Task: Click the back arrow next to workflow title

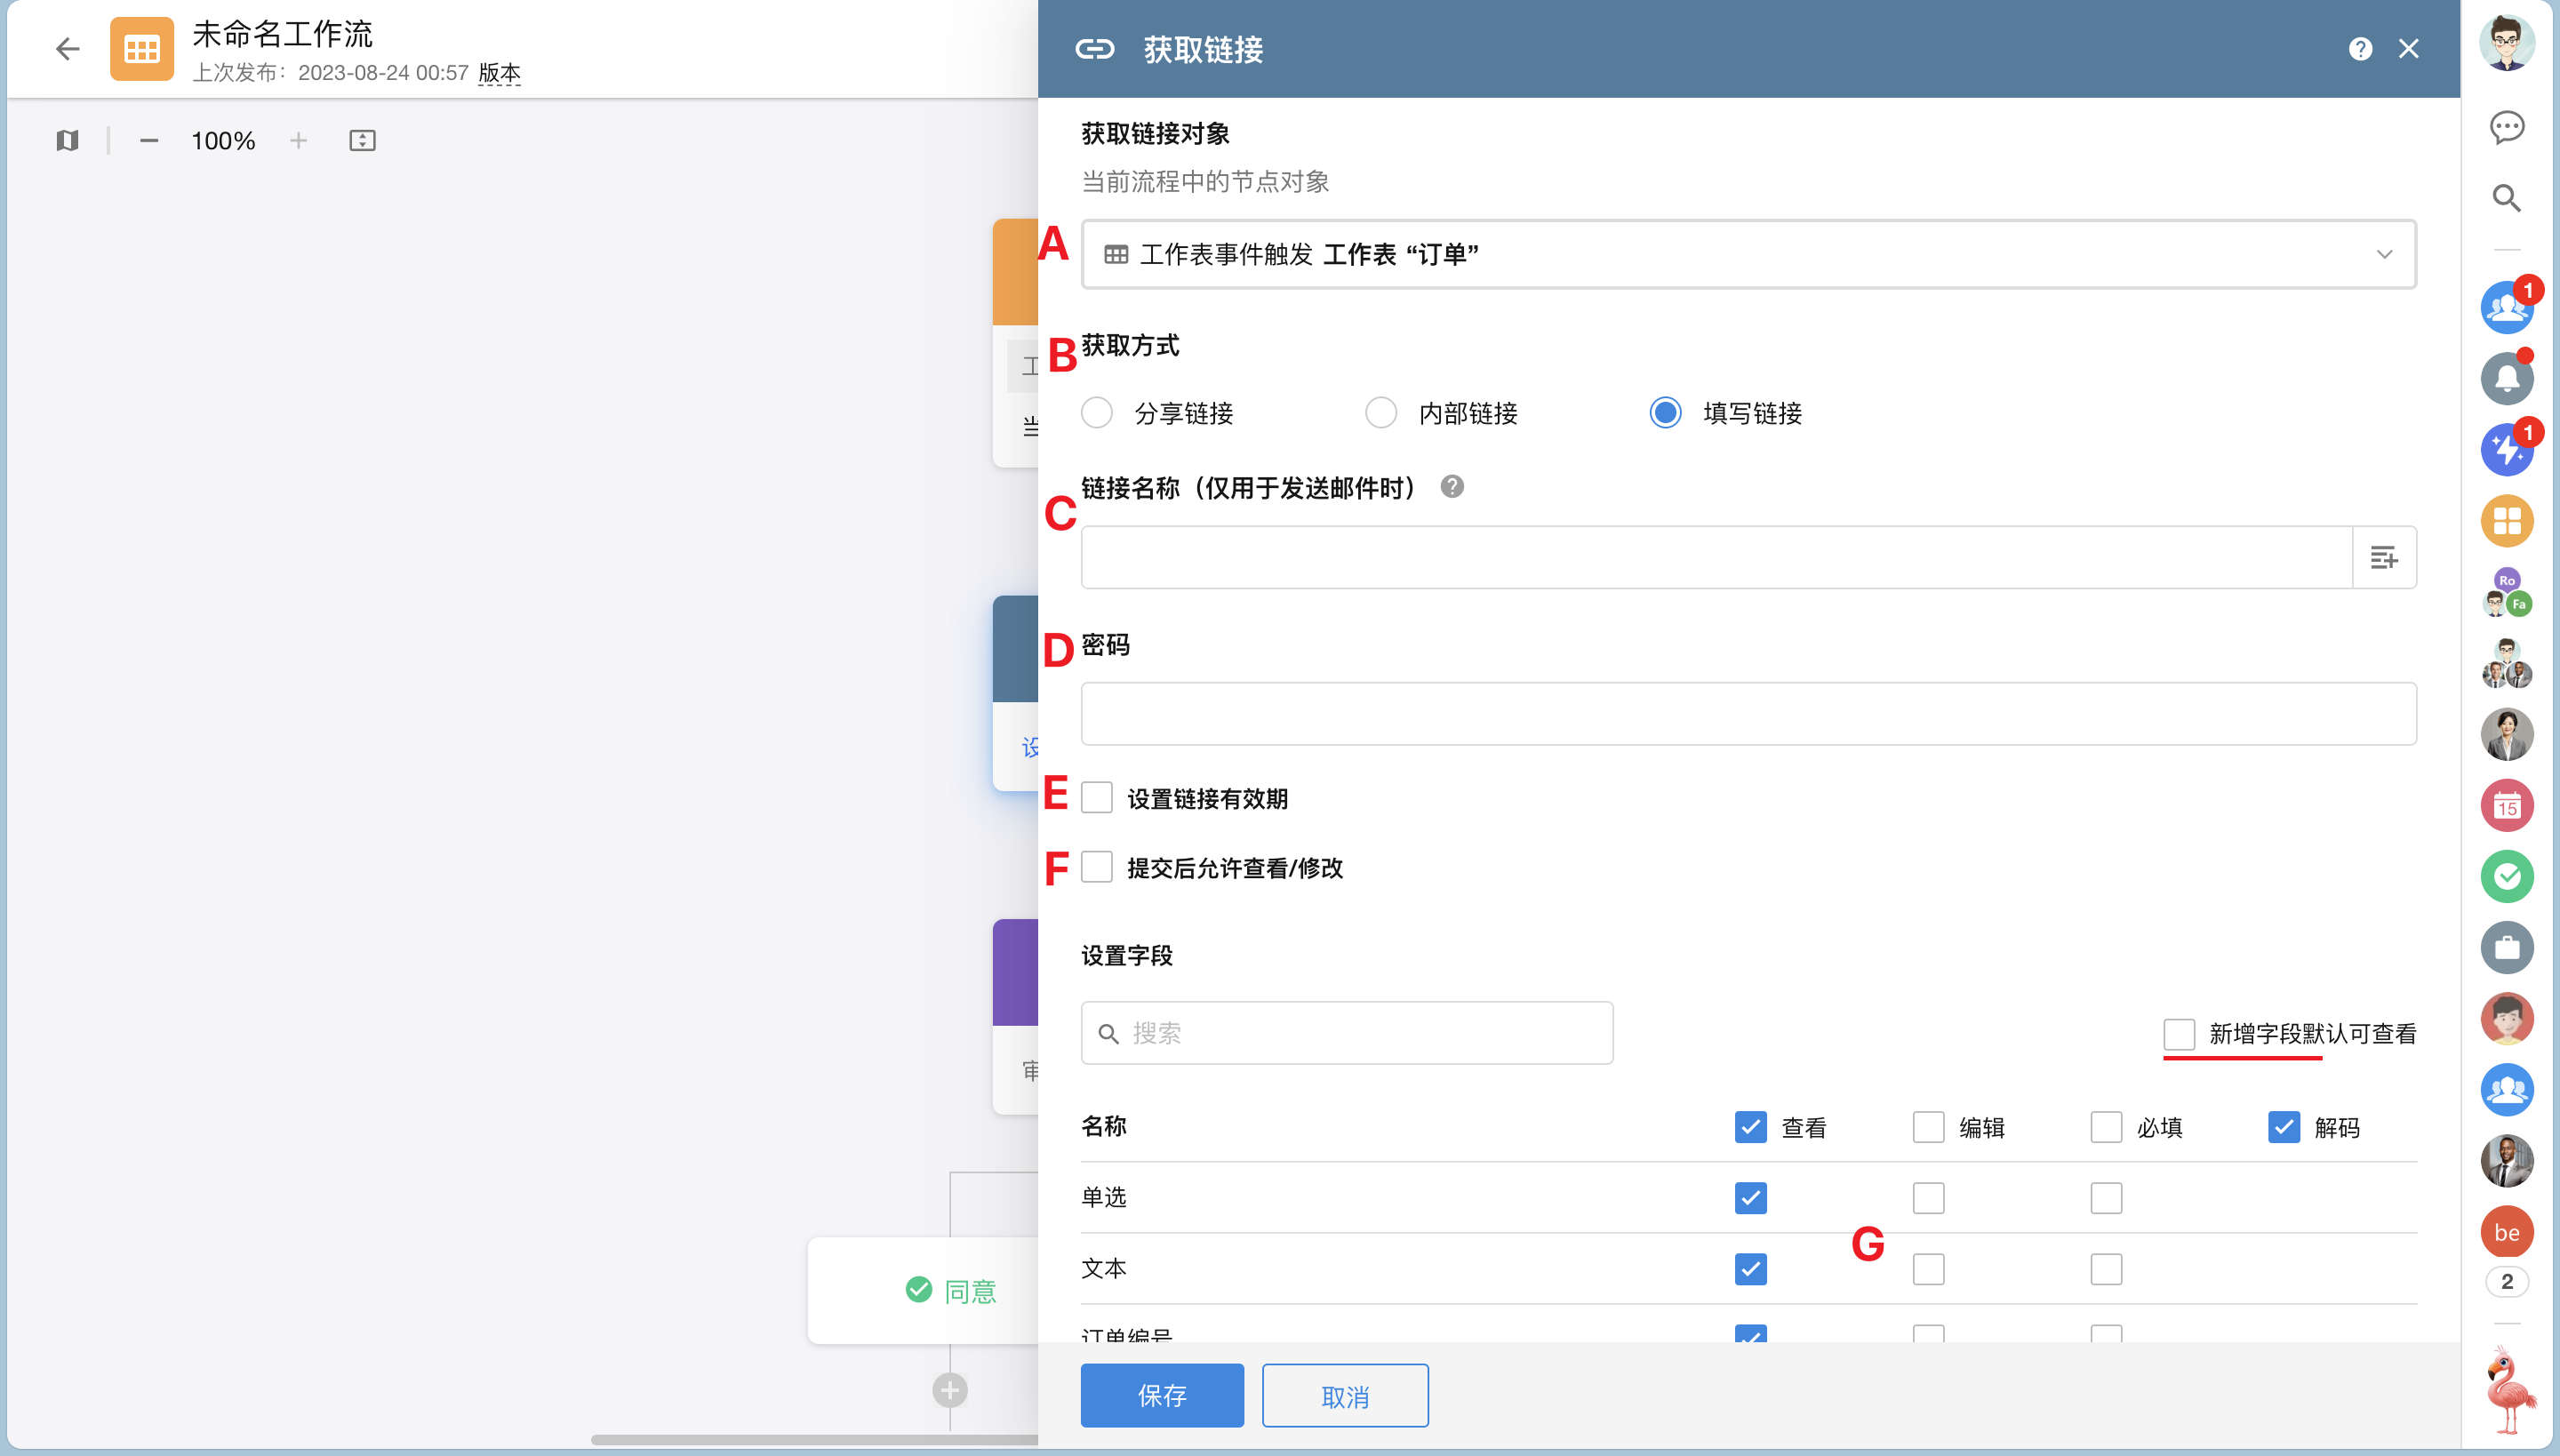Action: (67, 48)
